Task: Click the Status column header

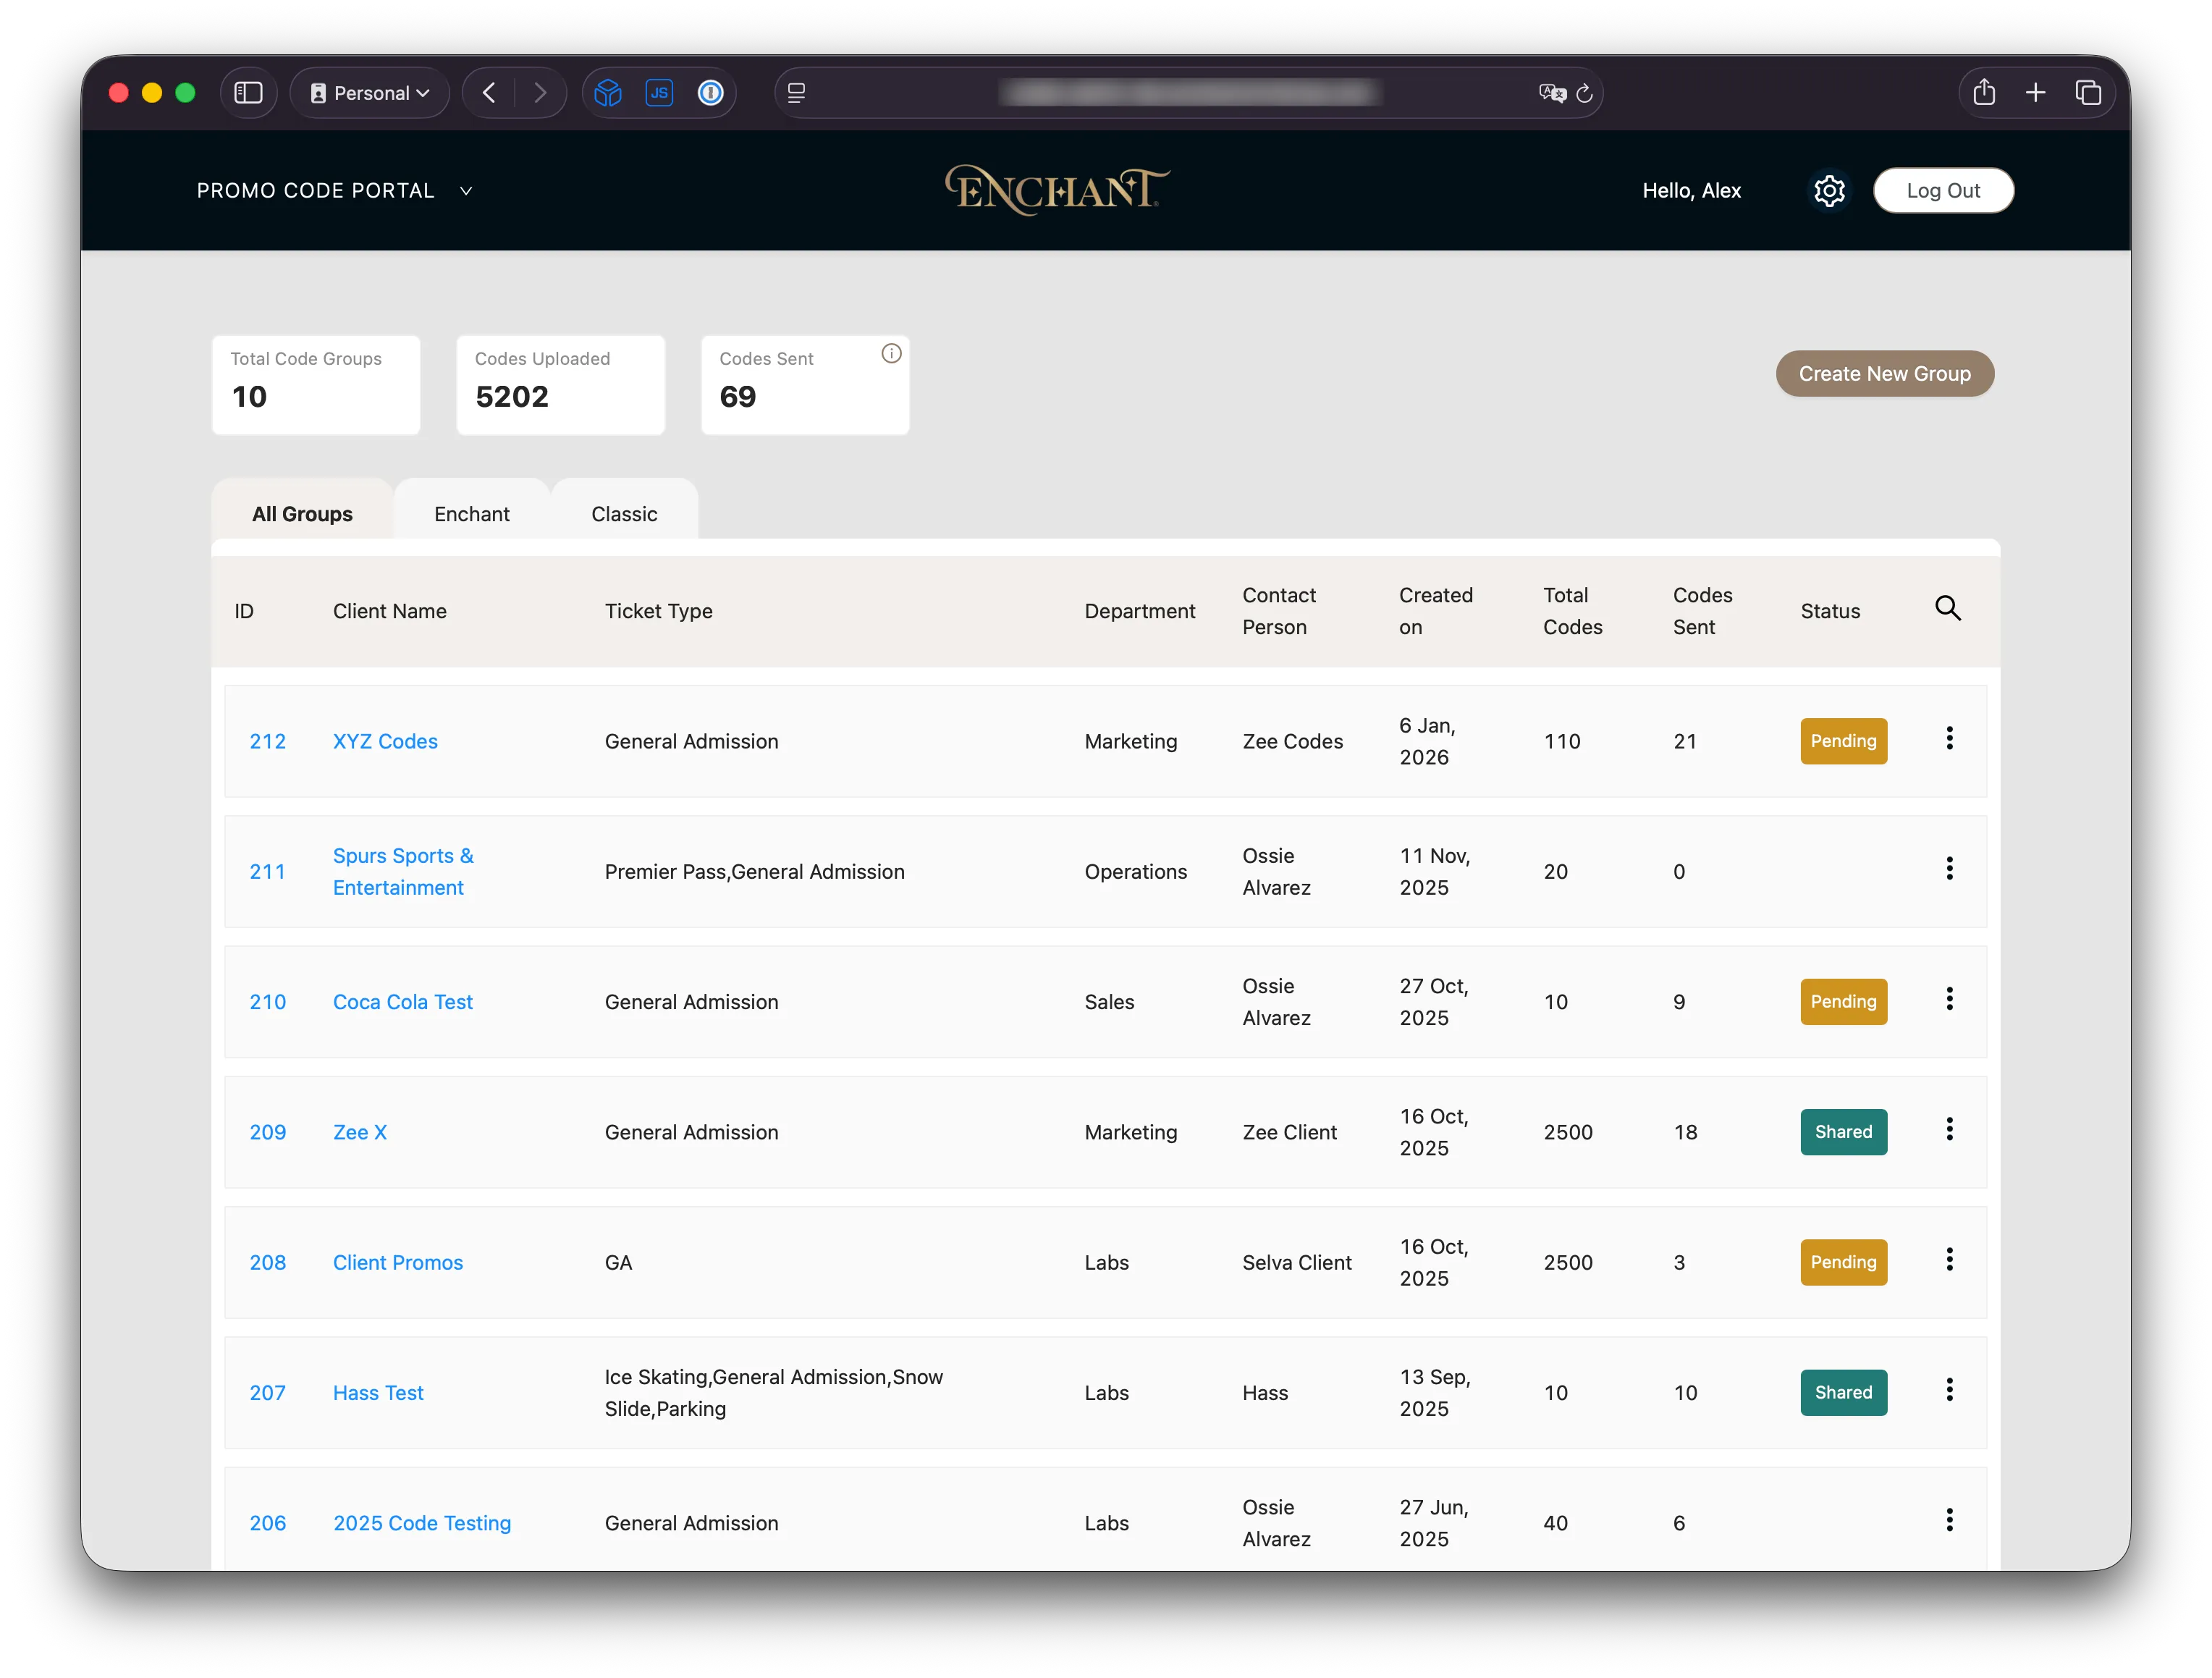Action: 1830,611
